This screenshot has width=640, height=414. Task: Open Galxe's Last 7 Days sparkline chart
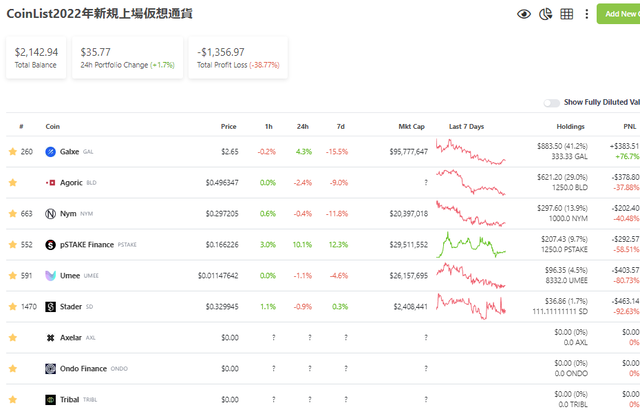(471, 151)
